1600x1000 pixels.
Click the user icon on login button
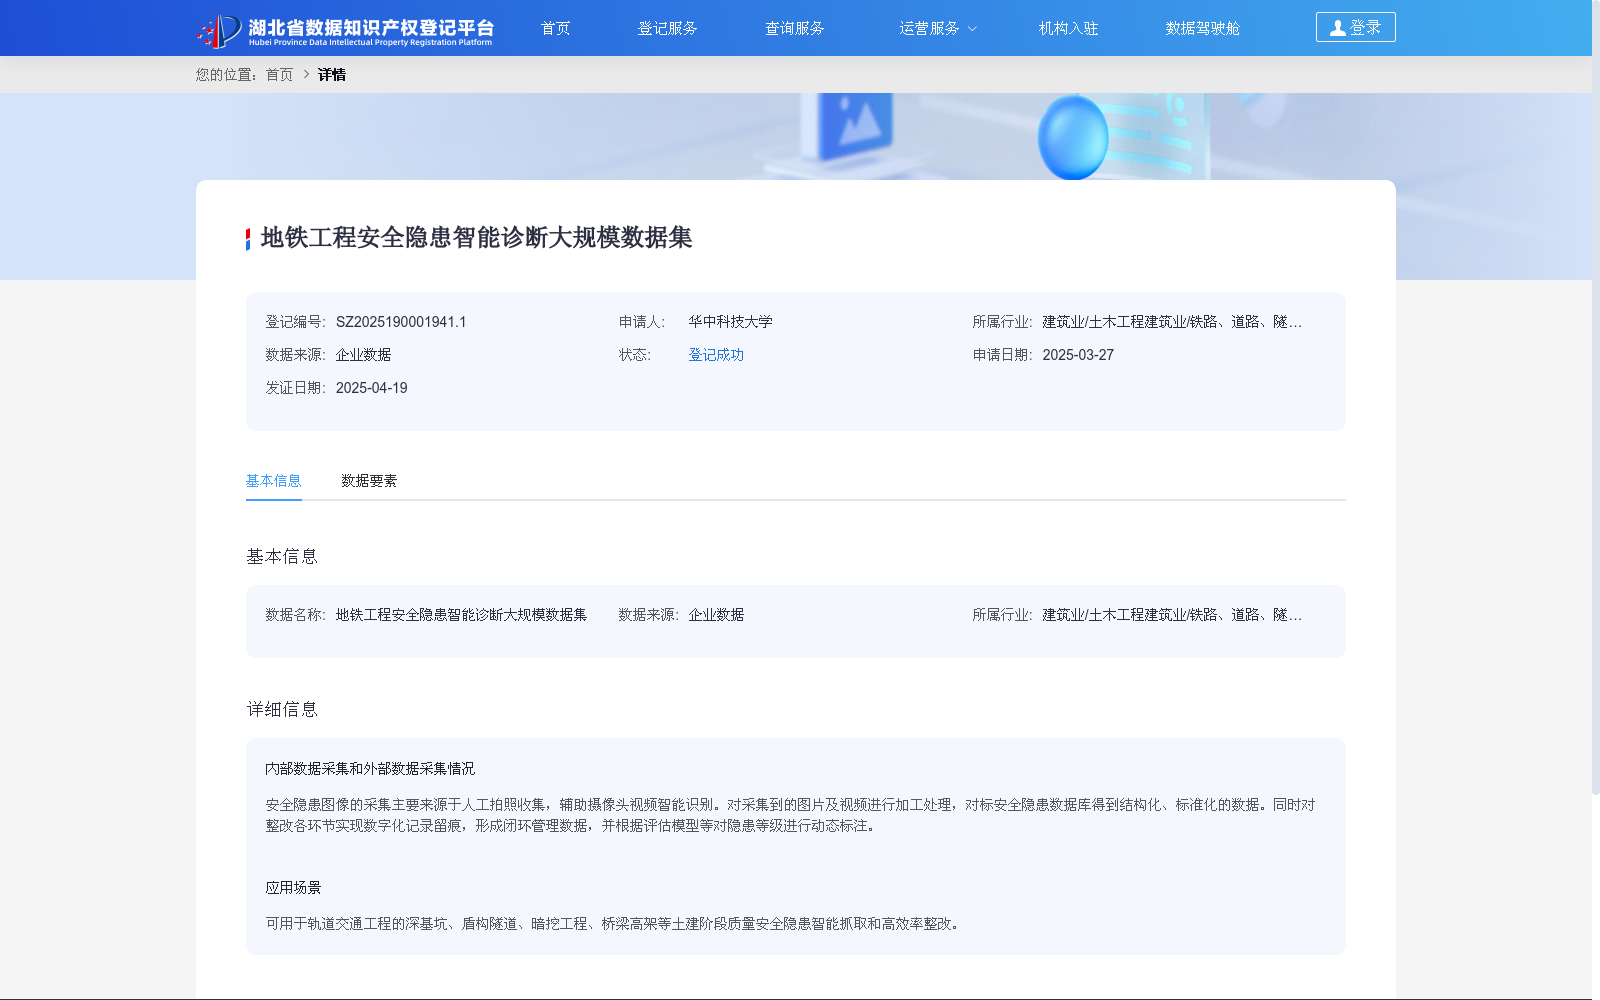click(1337, 28)
